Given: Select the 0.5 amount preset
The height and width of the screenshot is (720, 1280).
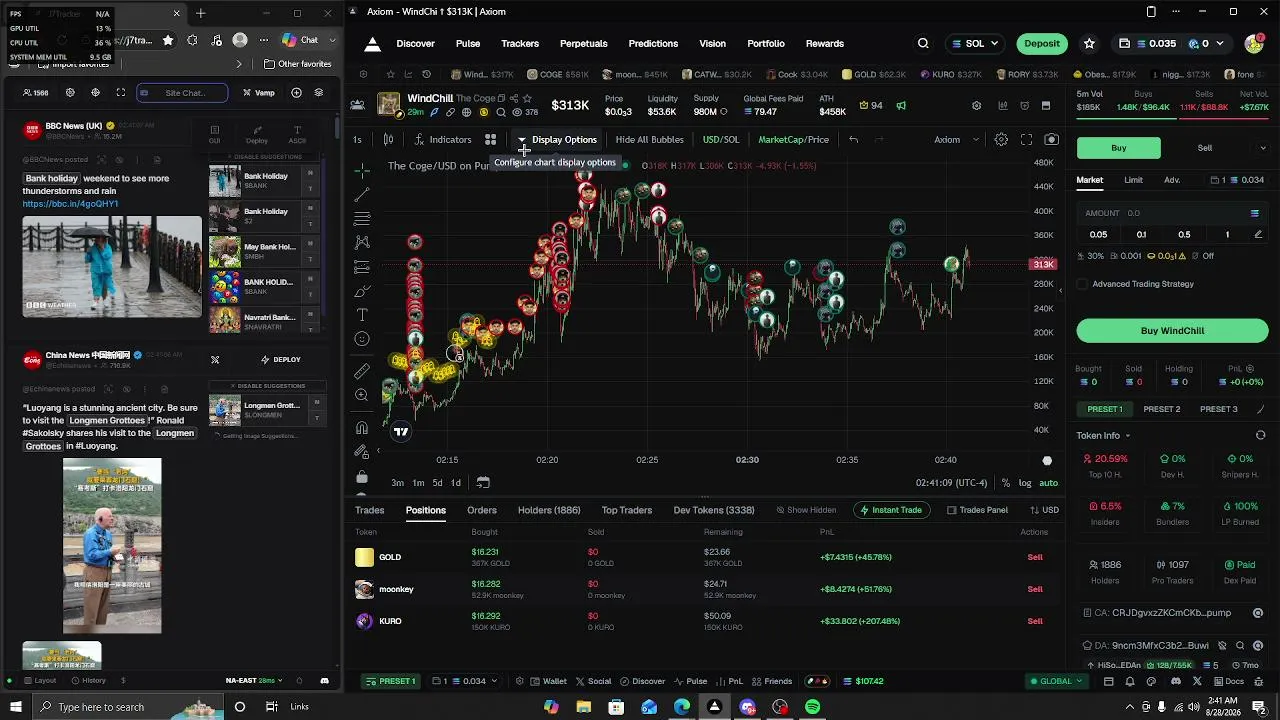Looking at the screenshot, I should pos(1184,235).
